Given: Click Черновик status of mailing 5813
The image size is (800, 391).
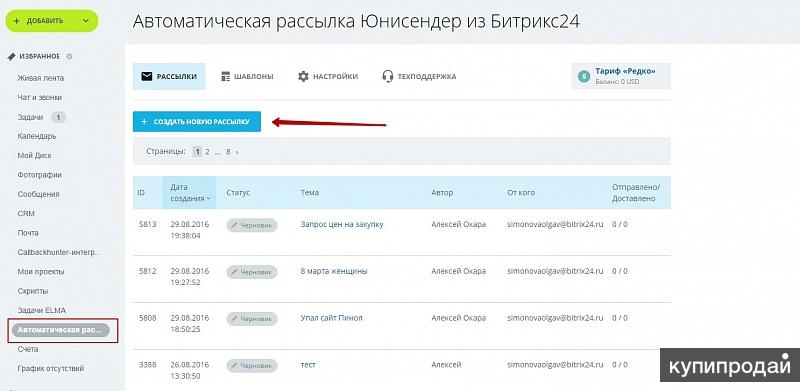Looking at the screenshot, I should [252, 225].
